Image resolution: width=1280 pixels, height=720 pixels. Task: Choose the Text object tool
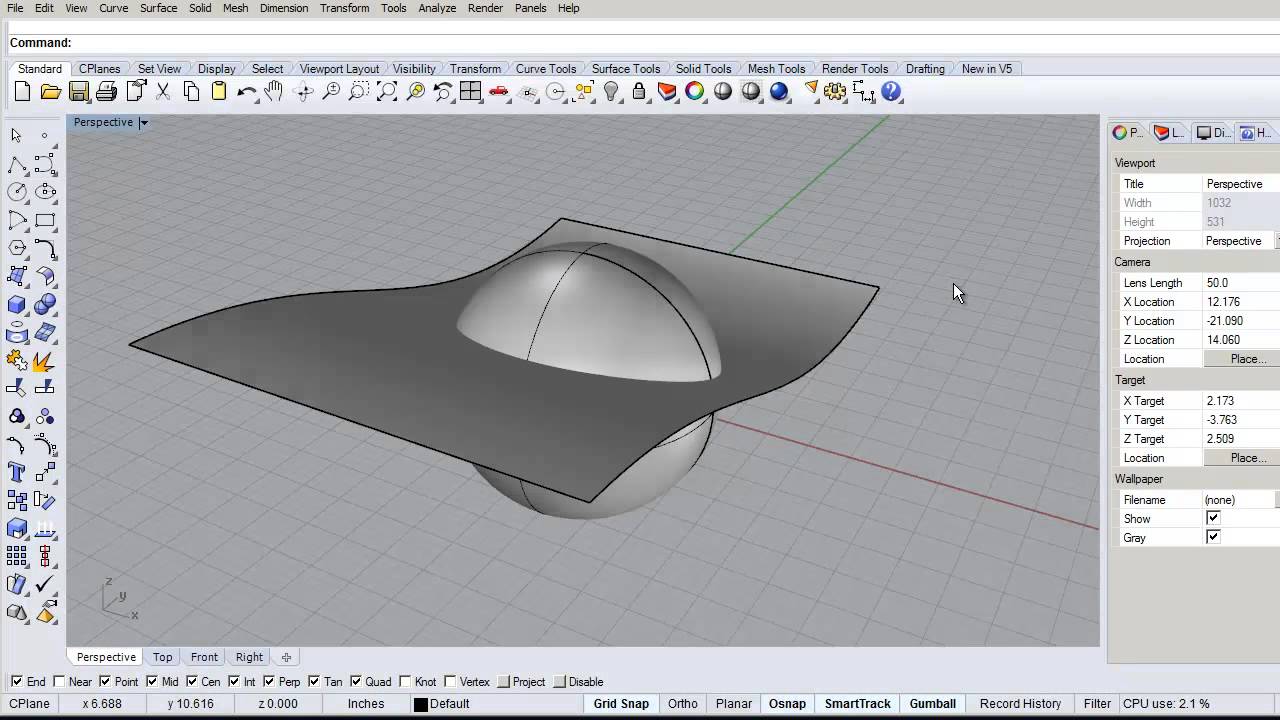[17, 472]
